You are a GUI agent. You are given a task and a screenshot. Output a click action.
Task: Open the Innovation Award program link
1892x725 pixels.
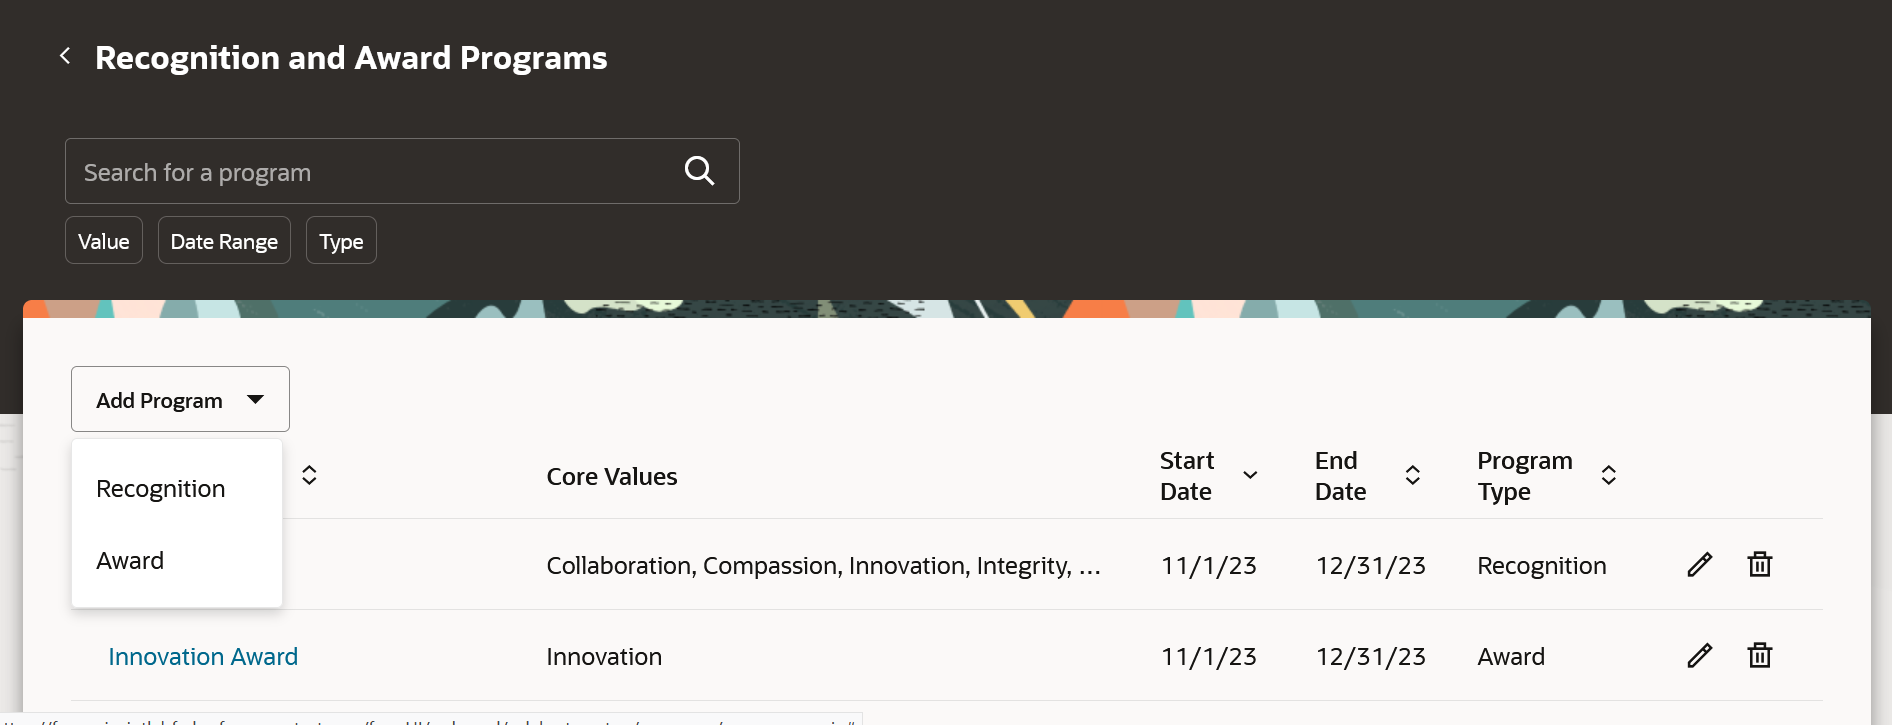(x=202, y=655)
